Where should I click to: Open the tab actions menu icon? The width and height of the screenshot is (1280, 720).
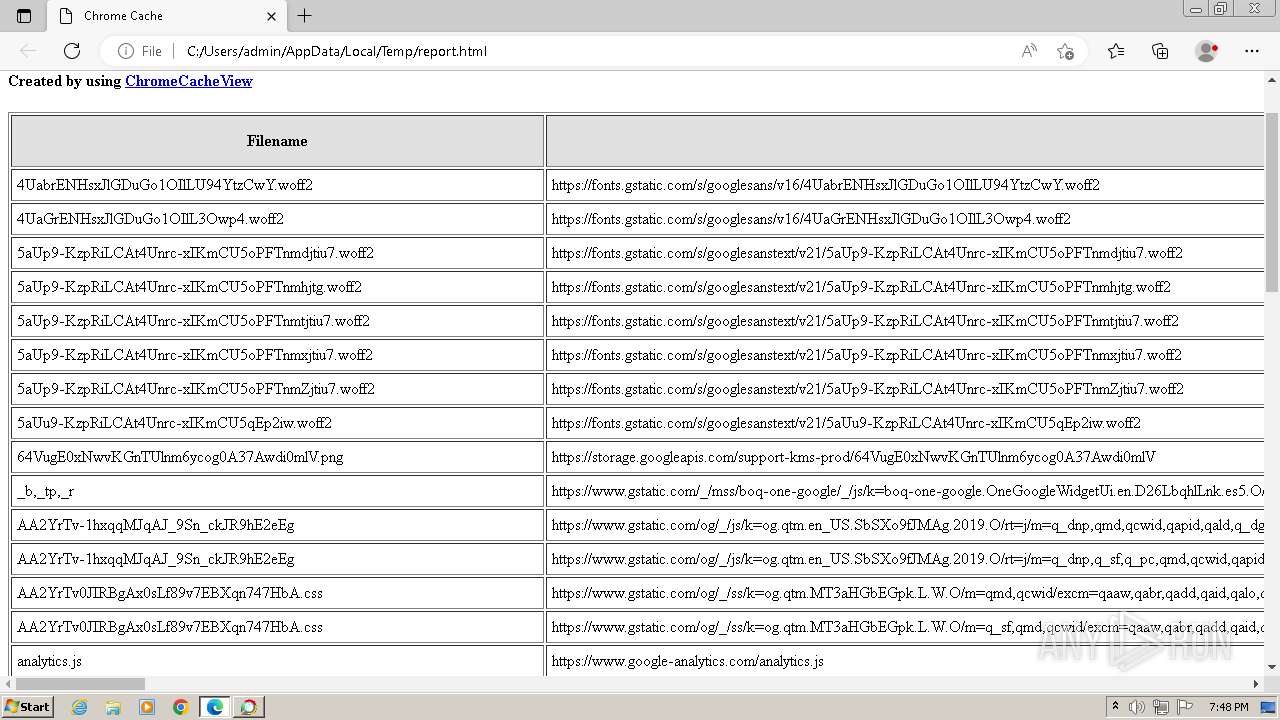[x=24, y=16]
